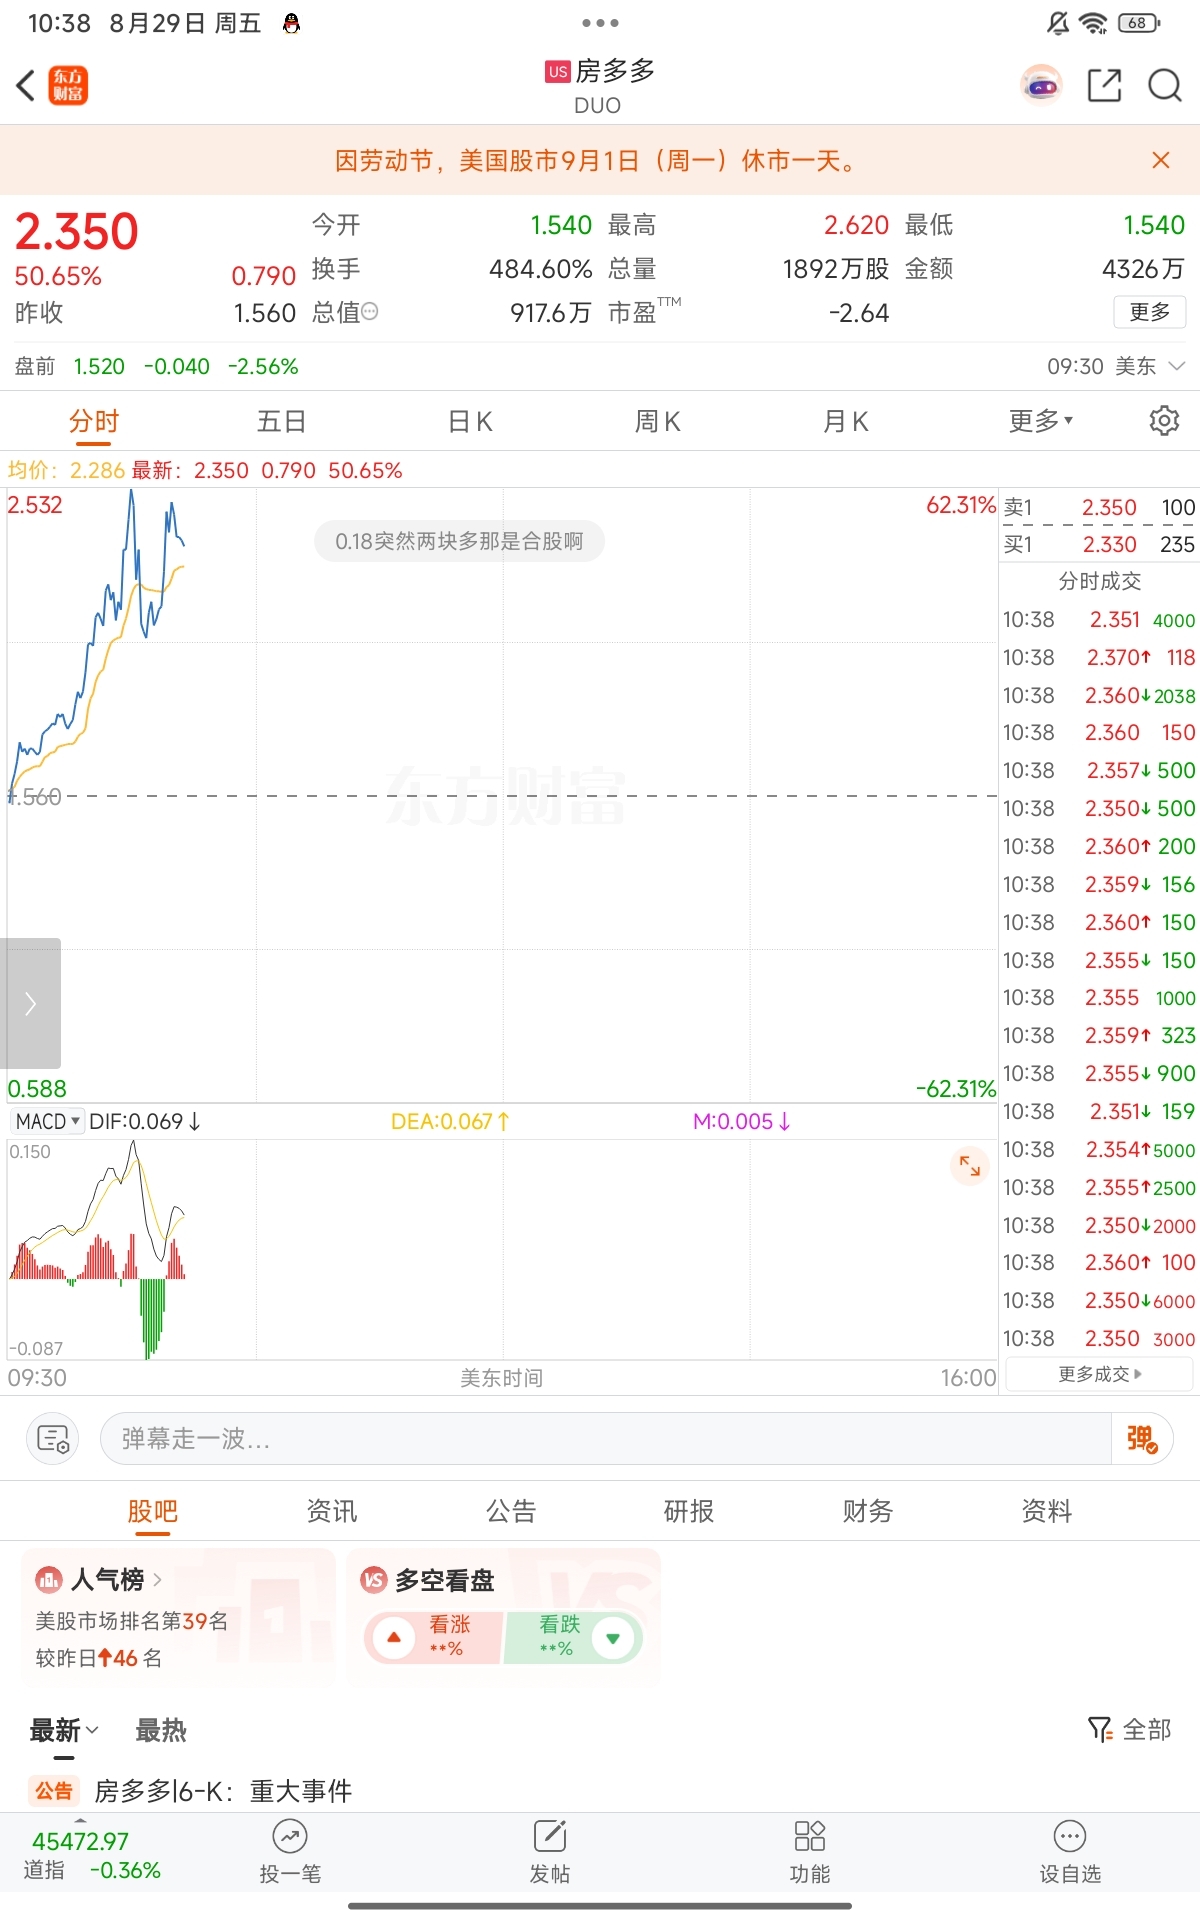Tap the Wi-Fi status icon

click(1094, 23)
